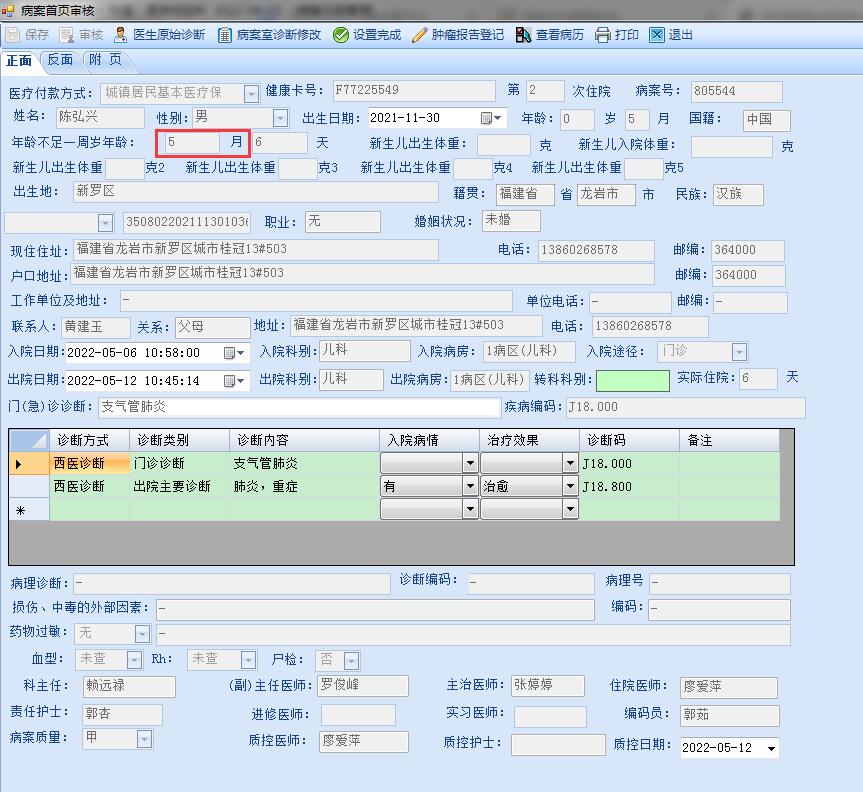Click the 打印 printer icon
863x792 pixels.
(603, 35)
